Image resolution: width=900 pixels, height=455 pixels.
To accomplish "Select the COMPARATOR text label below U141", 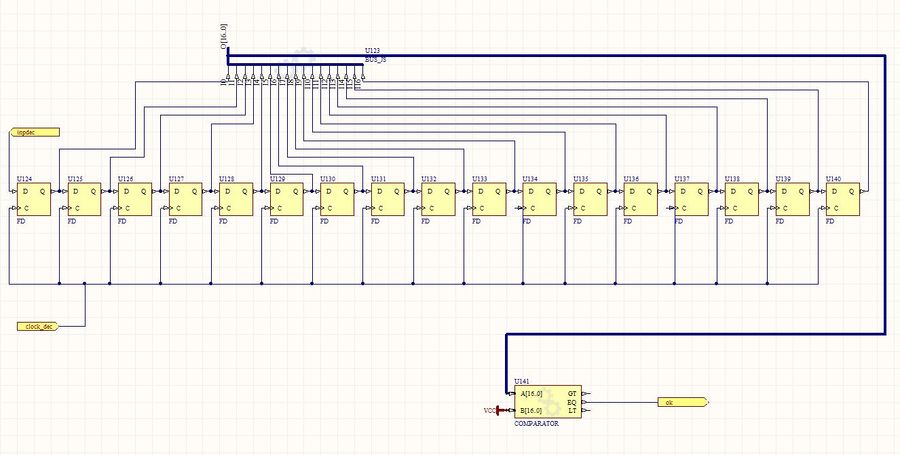I will coord(536,424).
